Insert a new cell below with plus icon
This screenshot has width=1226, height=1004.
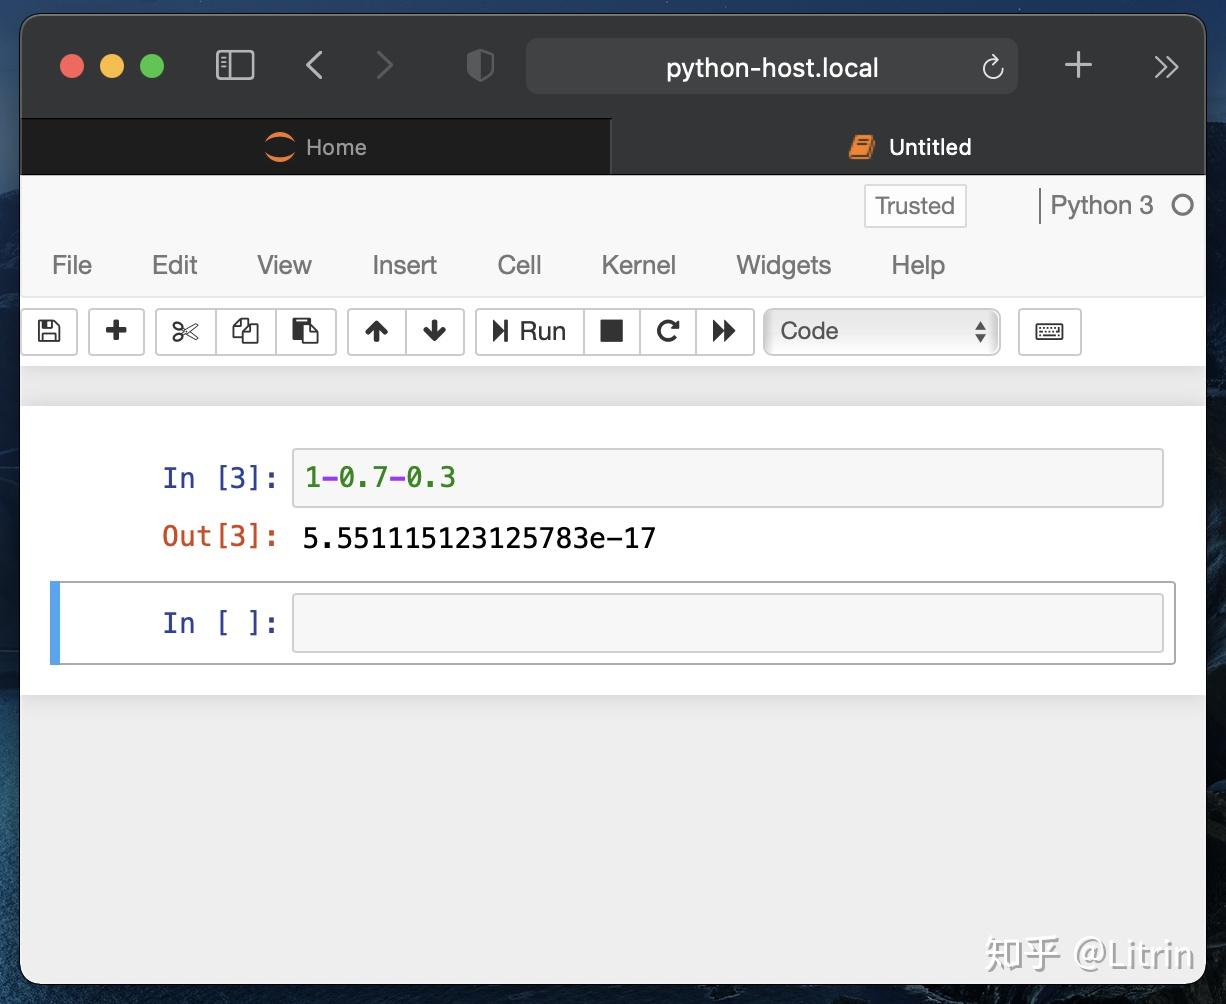click(x=116, y=331)
